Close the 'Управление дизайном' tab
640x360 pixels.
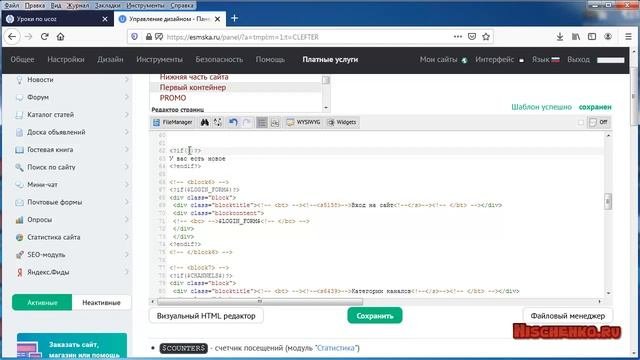tap(218, 19)
